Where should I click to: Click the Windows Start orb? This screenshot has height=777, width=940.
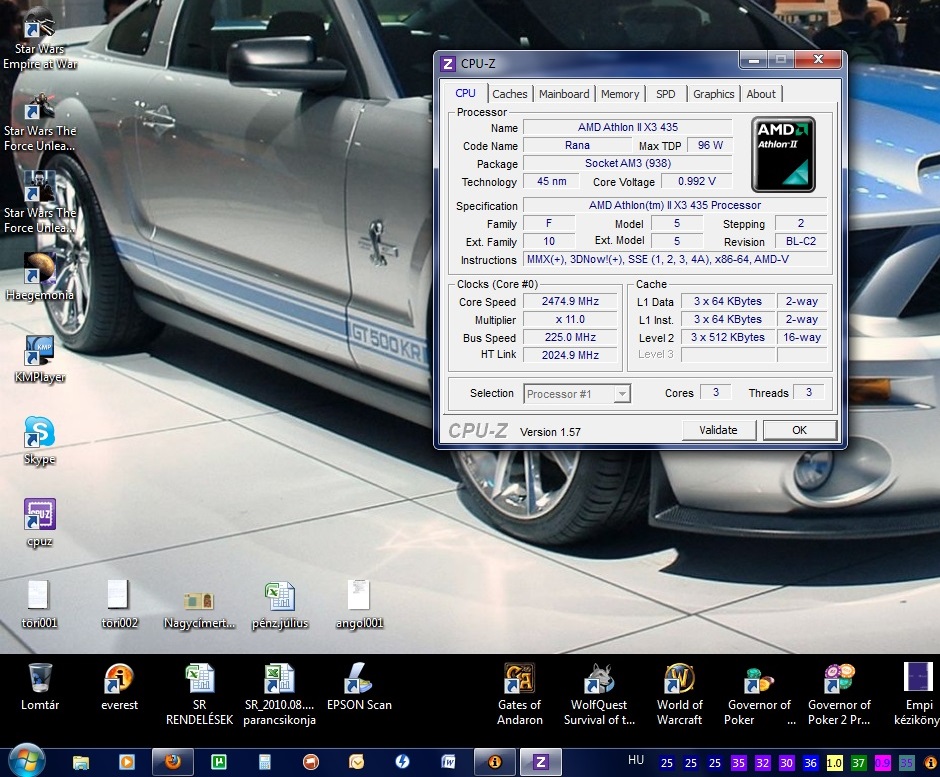pyautogui.click(x=26, y=761)
